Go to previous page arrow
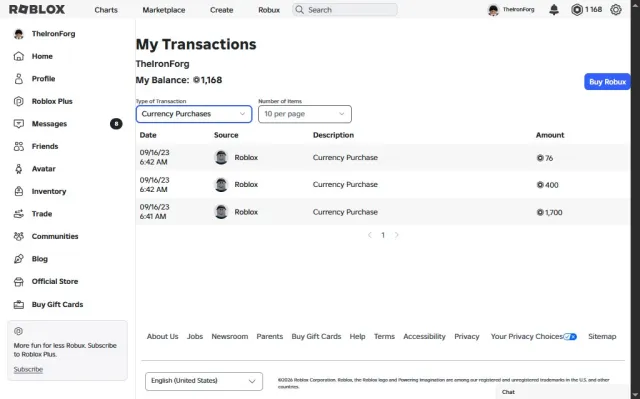This screenshot has height=399, width=640. click(x=369, y=235)
